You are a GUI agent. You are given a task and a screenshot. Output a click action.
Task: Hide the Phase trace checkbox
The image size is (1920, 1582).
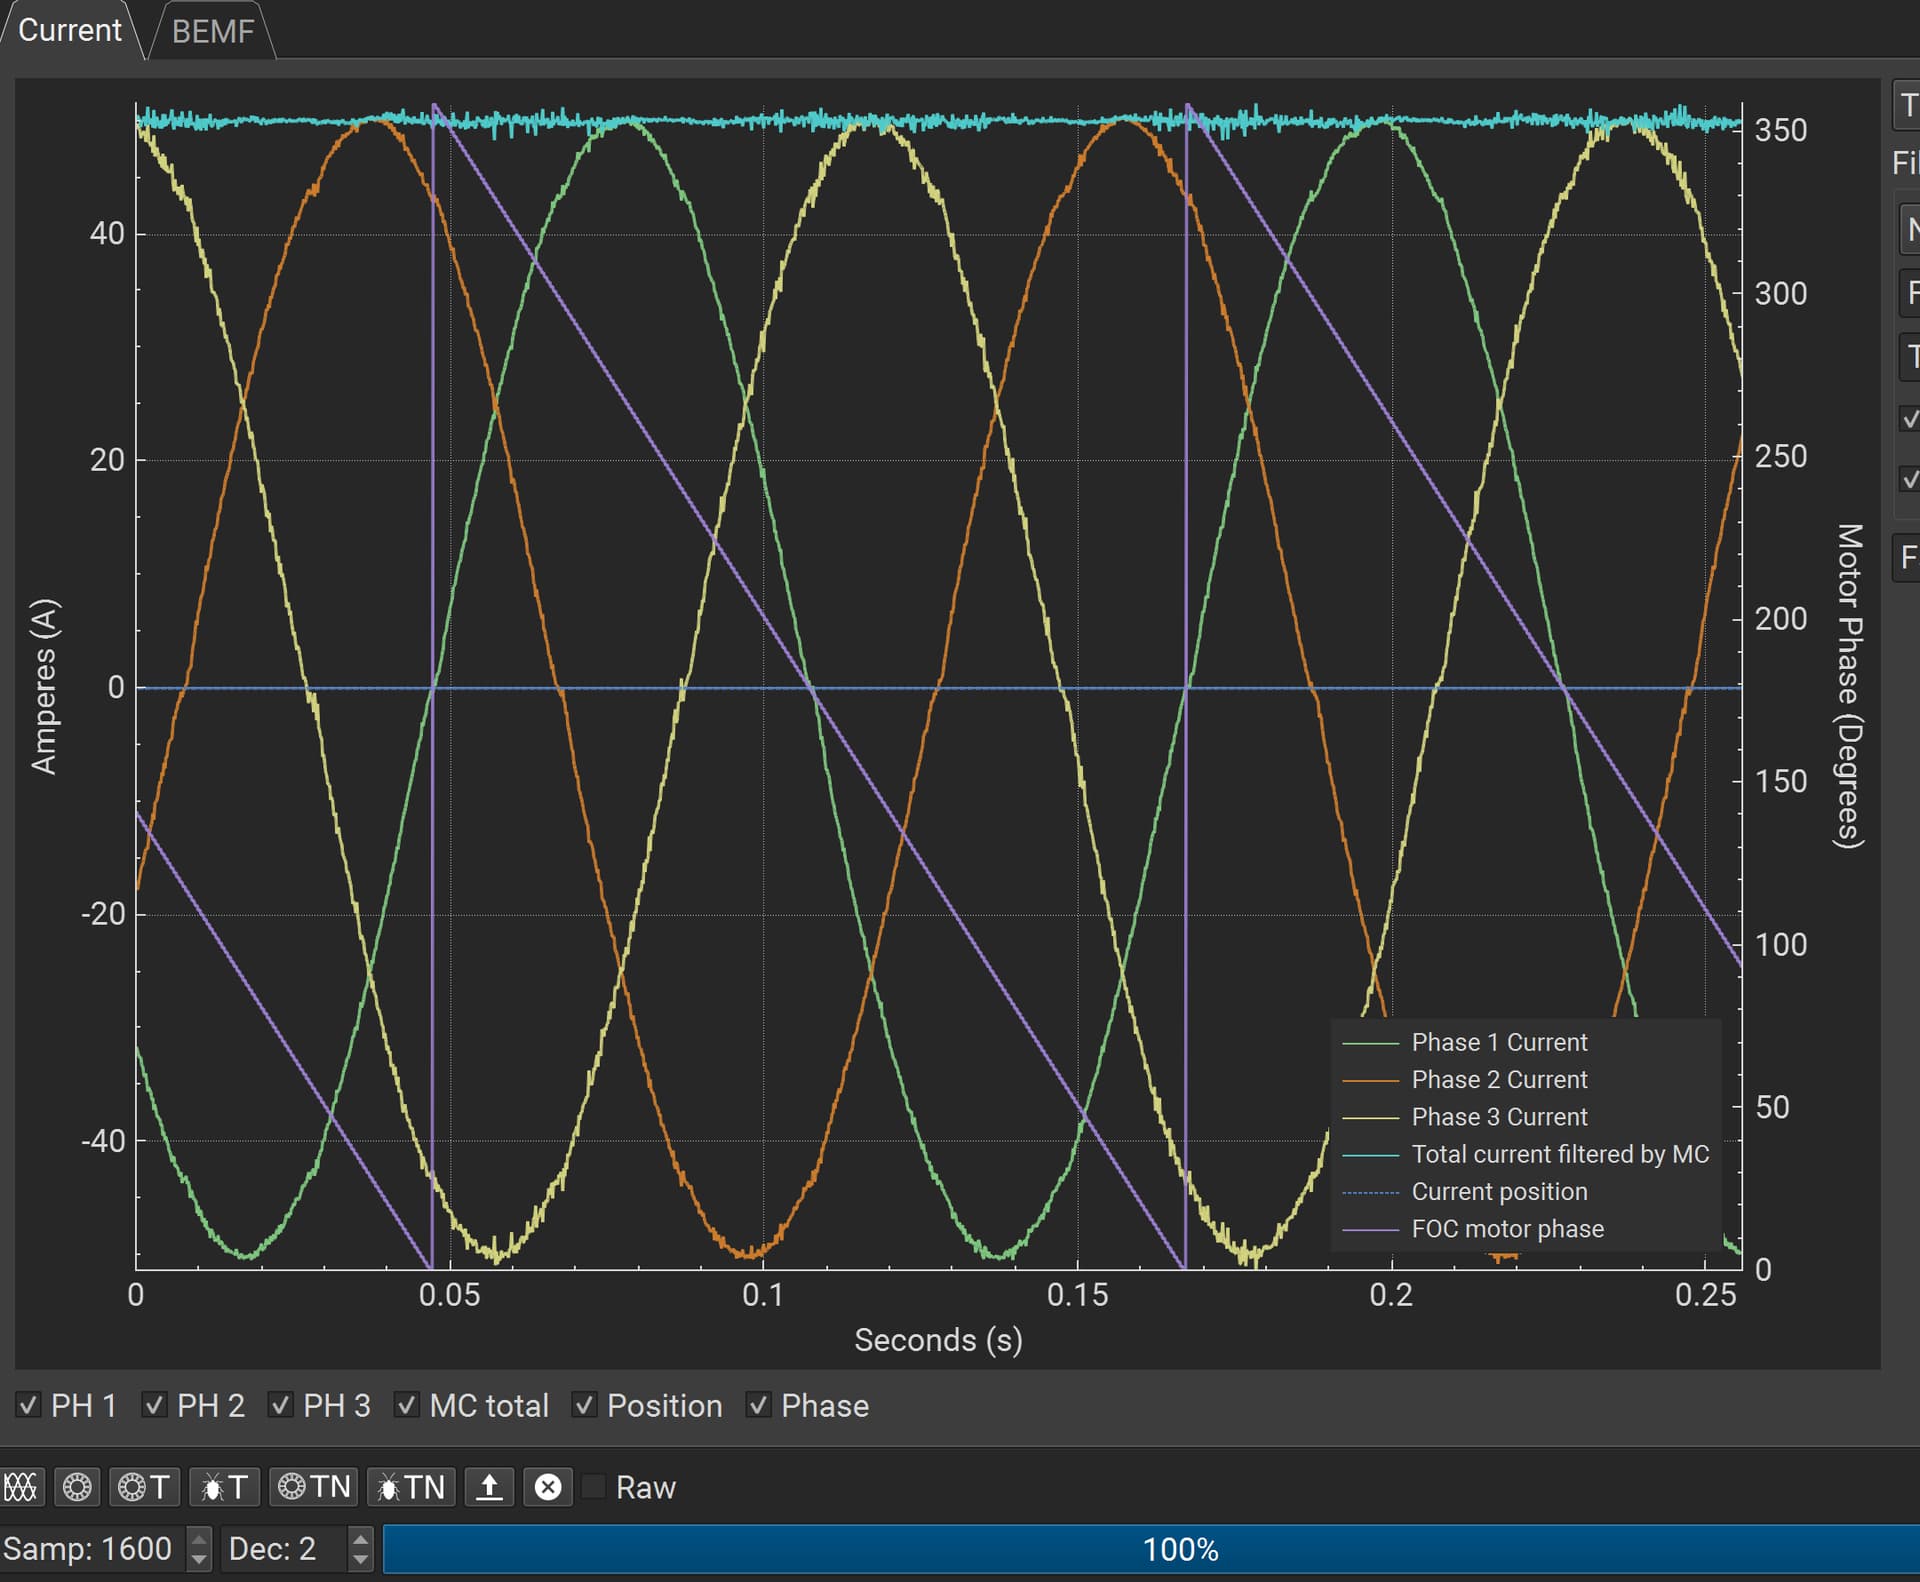pos(758,1405)
